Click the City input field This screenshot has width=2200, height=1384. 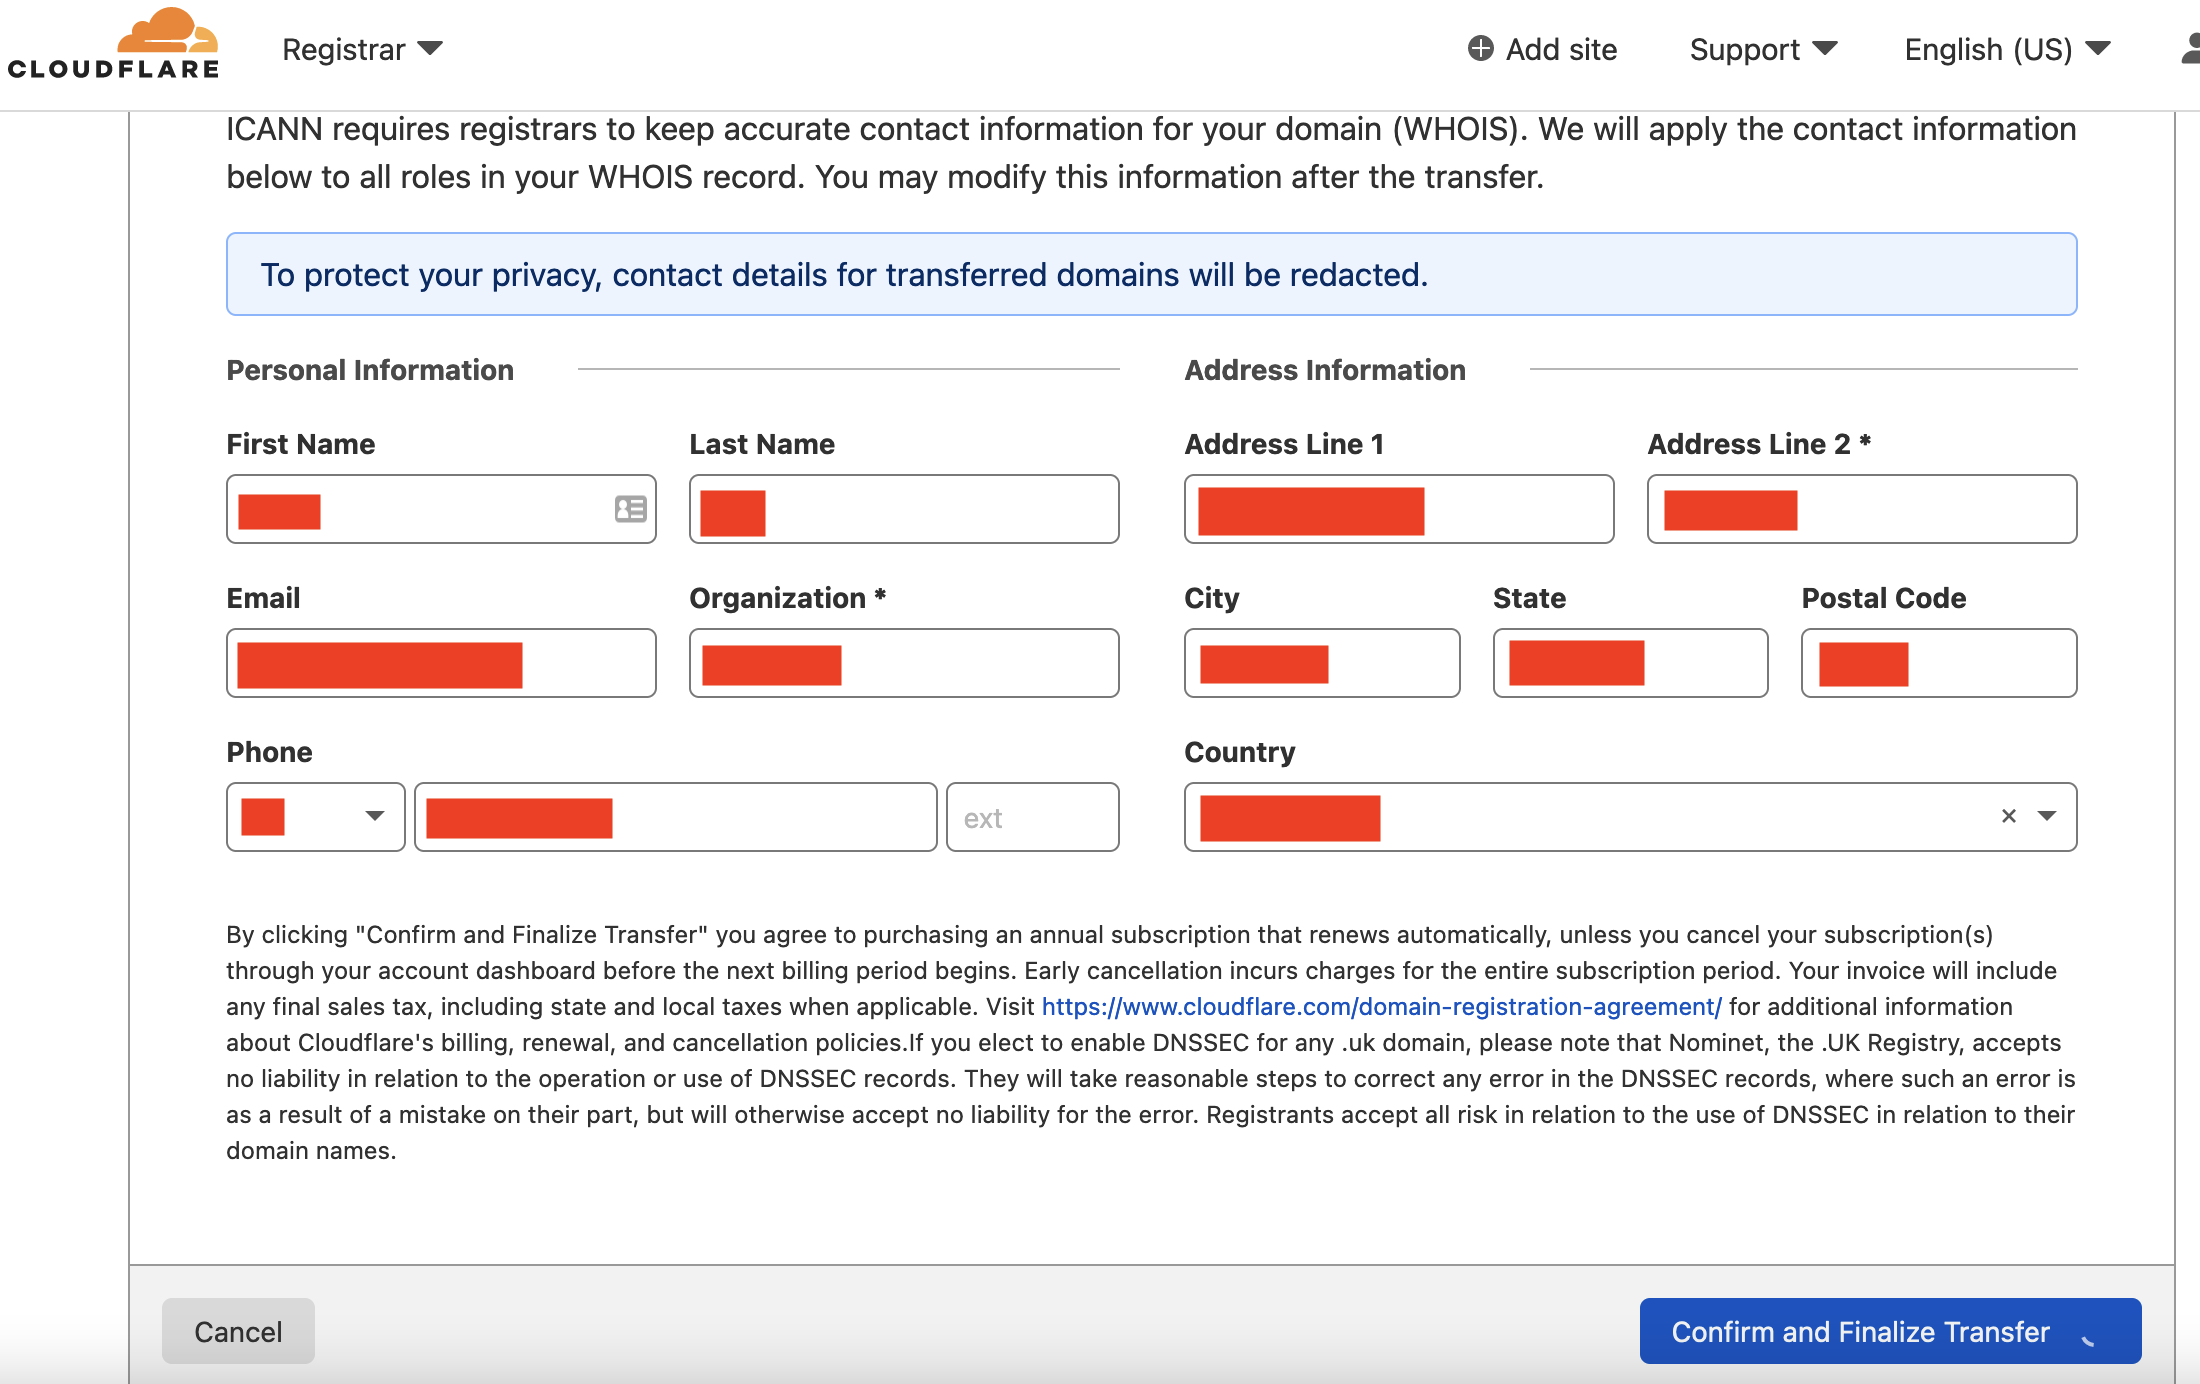click(x=1322, y=663)
